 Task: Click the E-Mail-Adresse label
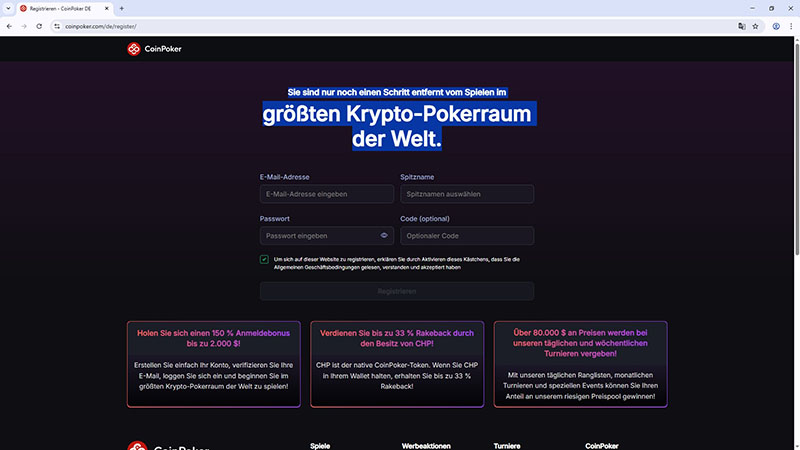(284, 177)
